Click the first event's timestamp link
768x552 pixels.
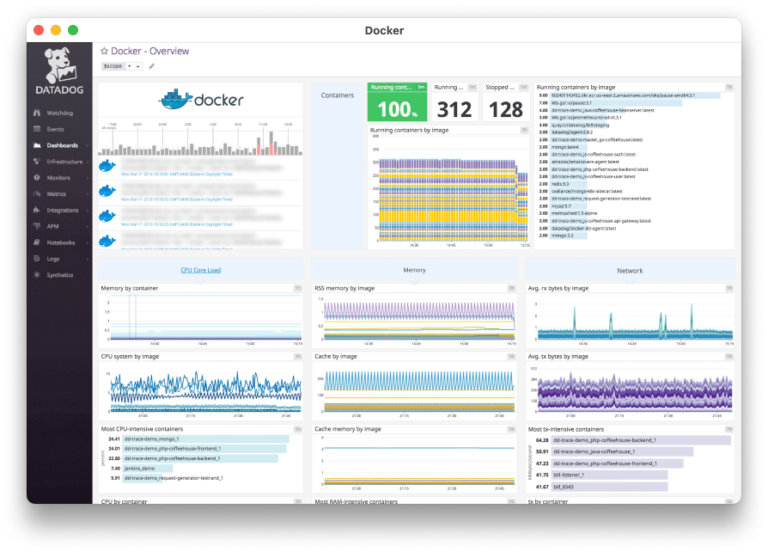[177, 174]
